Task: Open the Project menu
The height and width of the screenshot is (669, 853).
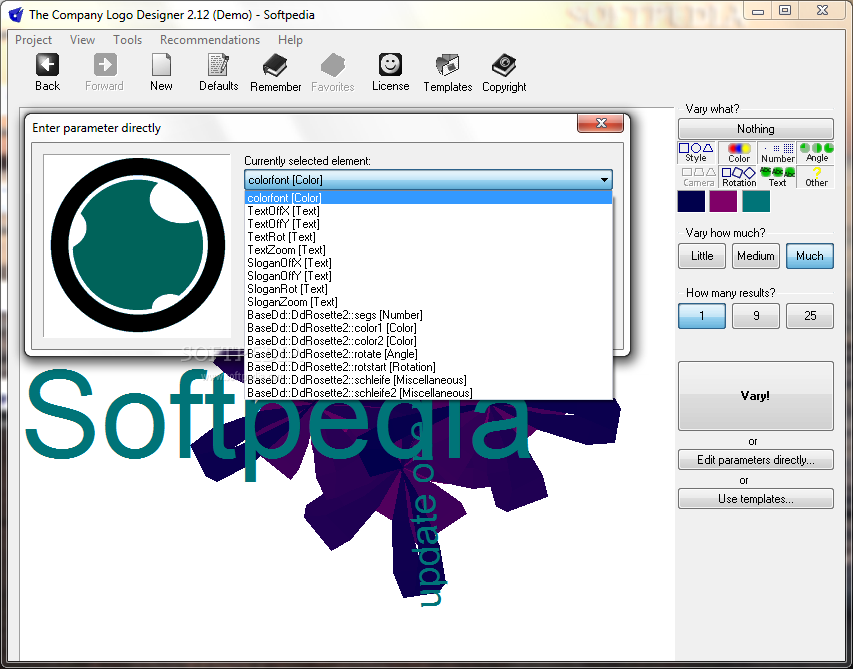Action: click(33, 40)
